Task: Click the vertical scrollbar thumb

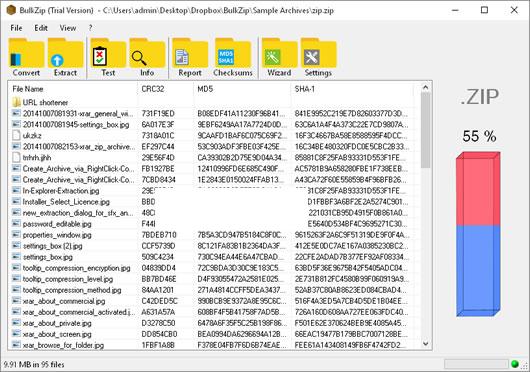Action: (x=426, y=130)
